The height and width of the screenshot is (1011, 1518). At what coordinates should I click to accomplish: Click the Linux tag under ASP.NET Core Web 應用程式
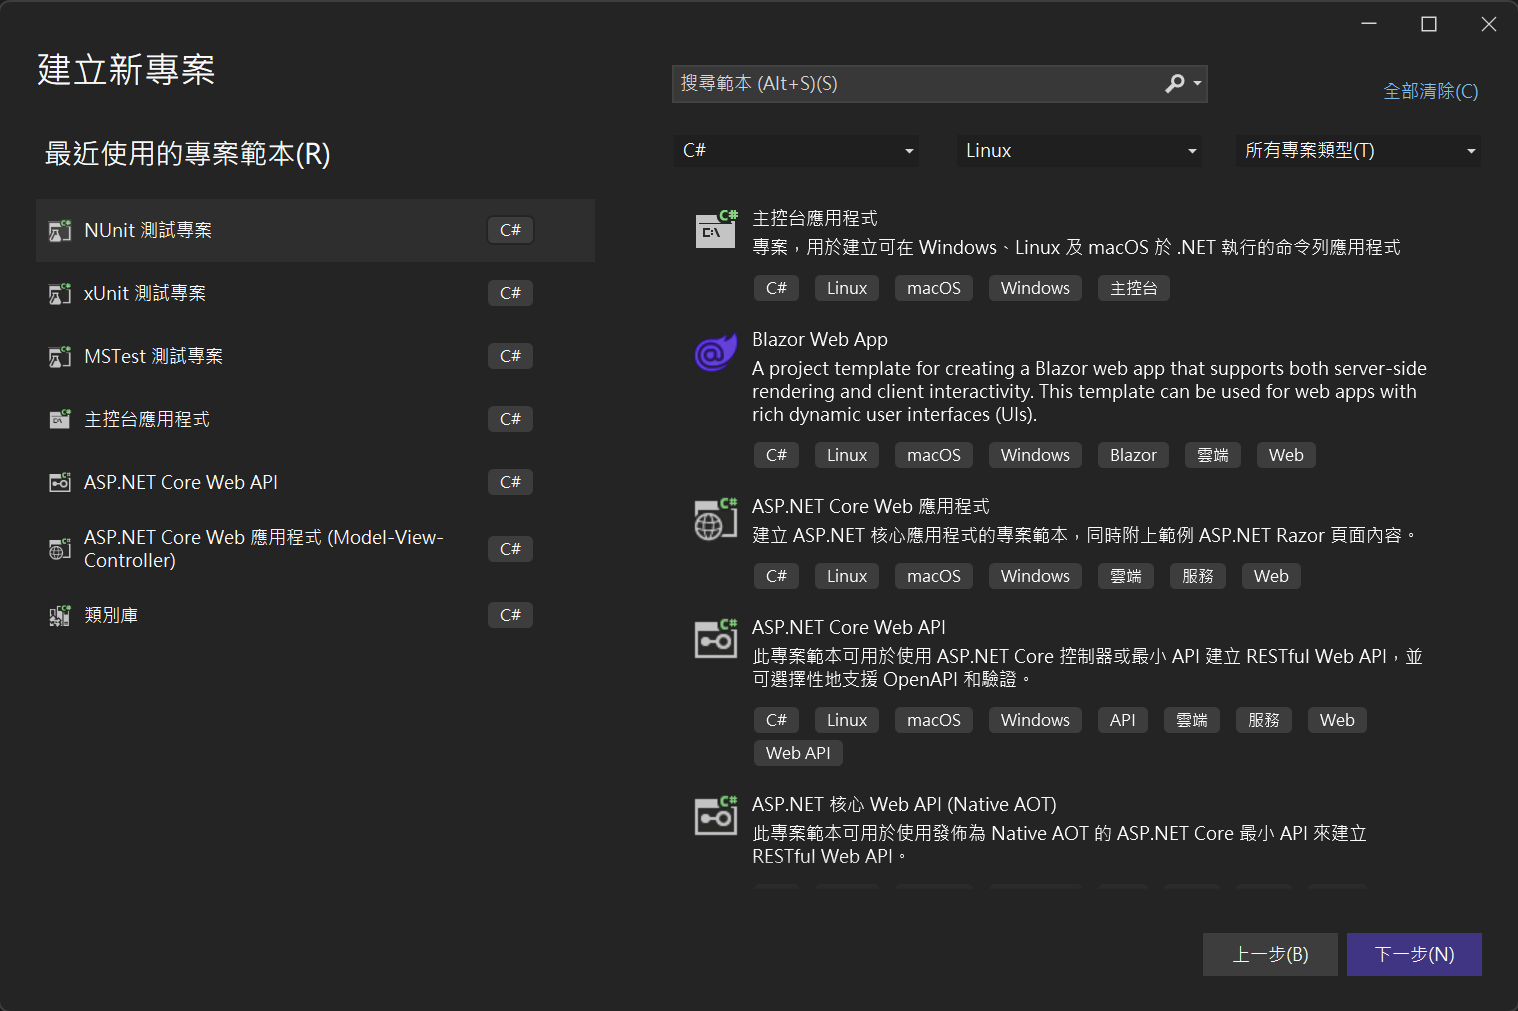847,577
